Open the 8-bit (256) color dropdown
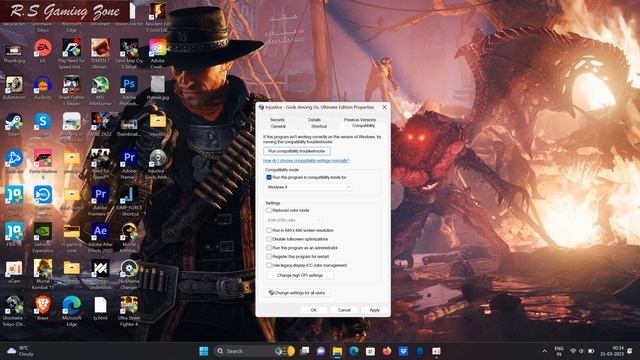 [x=295, y=220]
